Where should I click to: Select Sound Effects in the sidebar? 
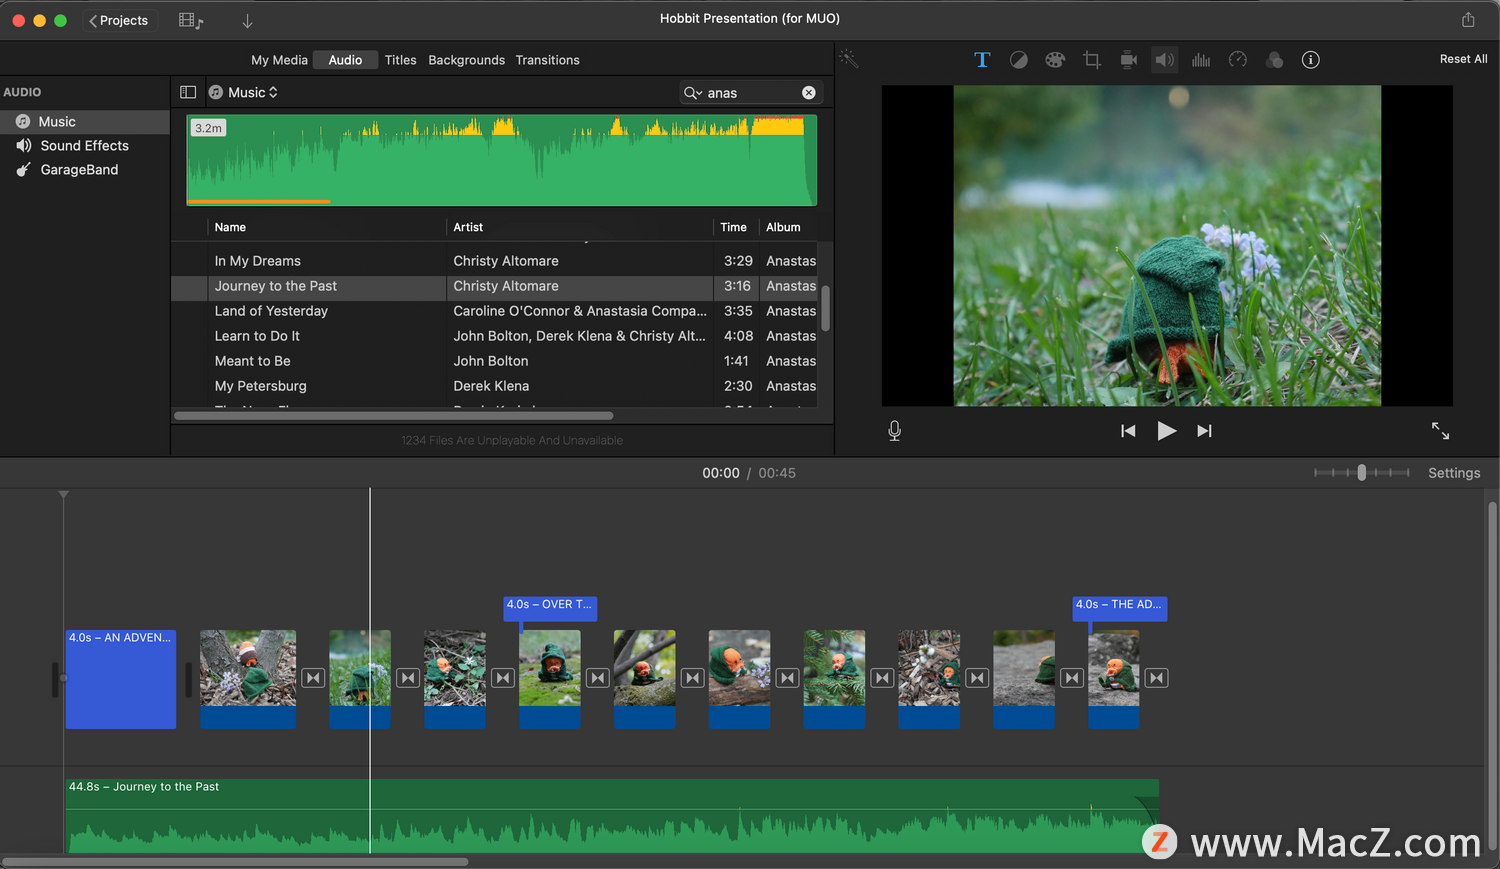pos(85,146)
